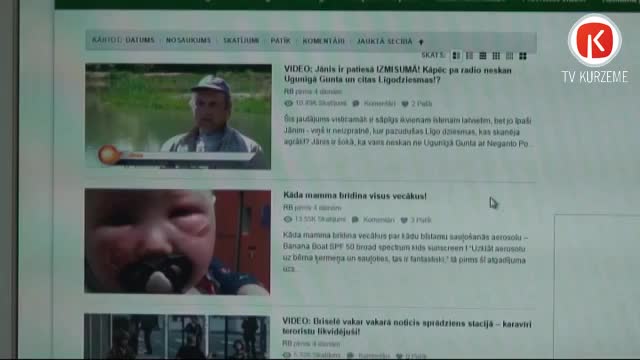Open the baby with pacifier thumbnail
The image size is (640, 360).
point(177,242)
